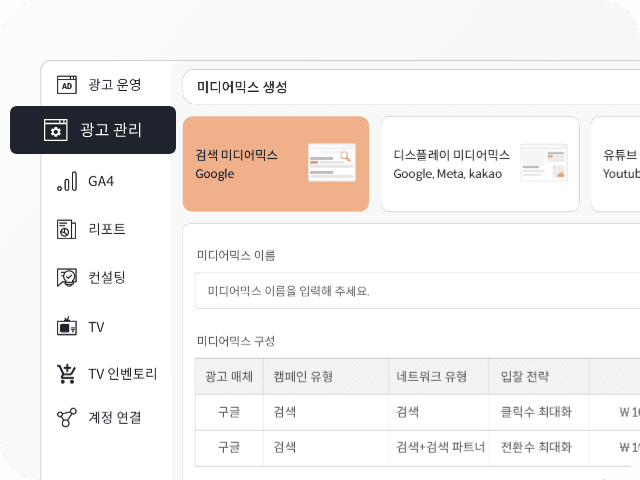The height and width of the screenshot is (480, 640).
Task: Click 구글 in the 전환수 최대화 row
Action: coord(229,447)
